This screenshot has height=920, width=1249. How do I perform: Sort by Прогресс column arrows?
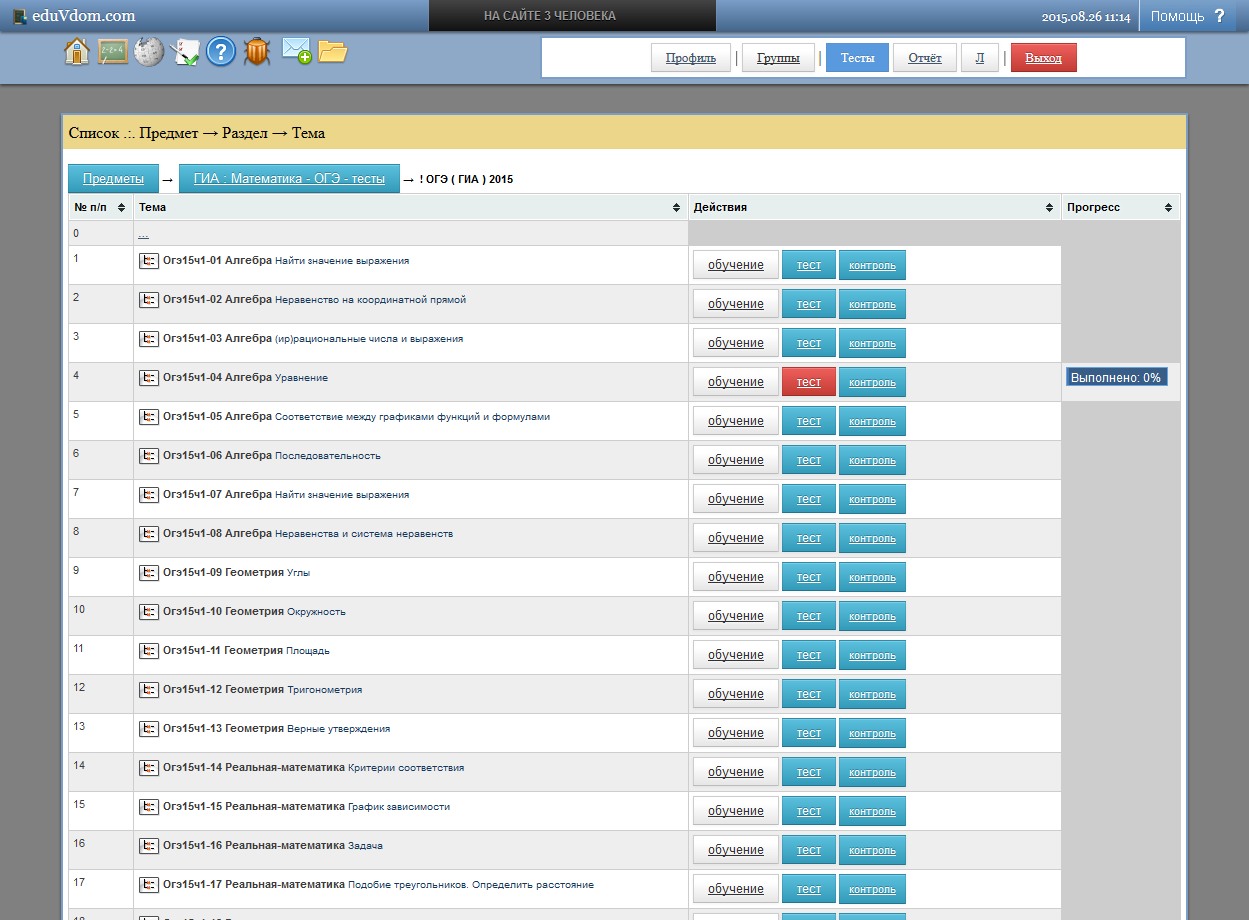pos(1168,207)
